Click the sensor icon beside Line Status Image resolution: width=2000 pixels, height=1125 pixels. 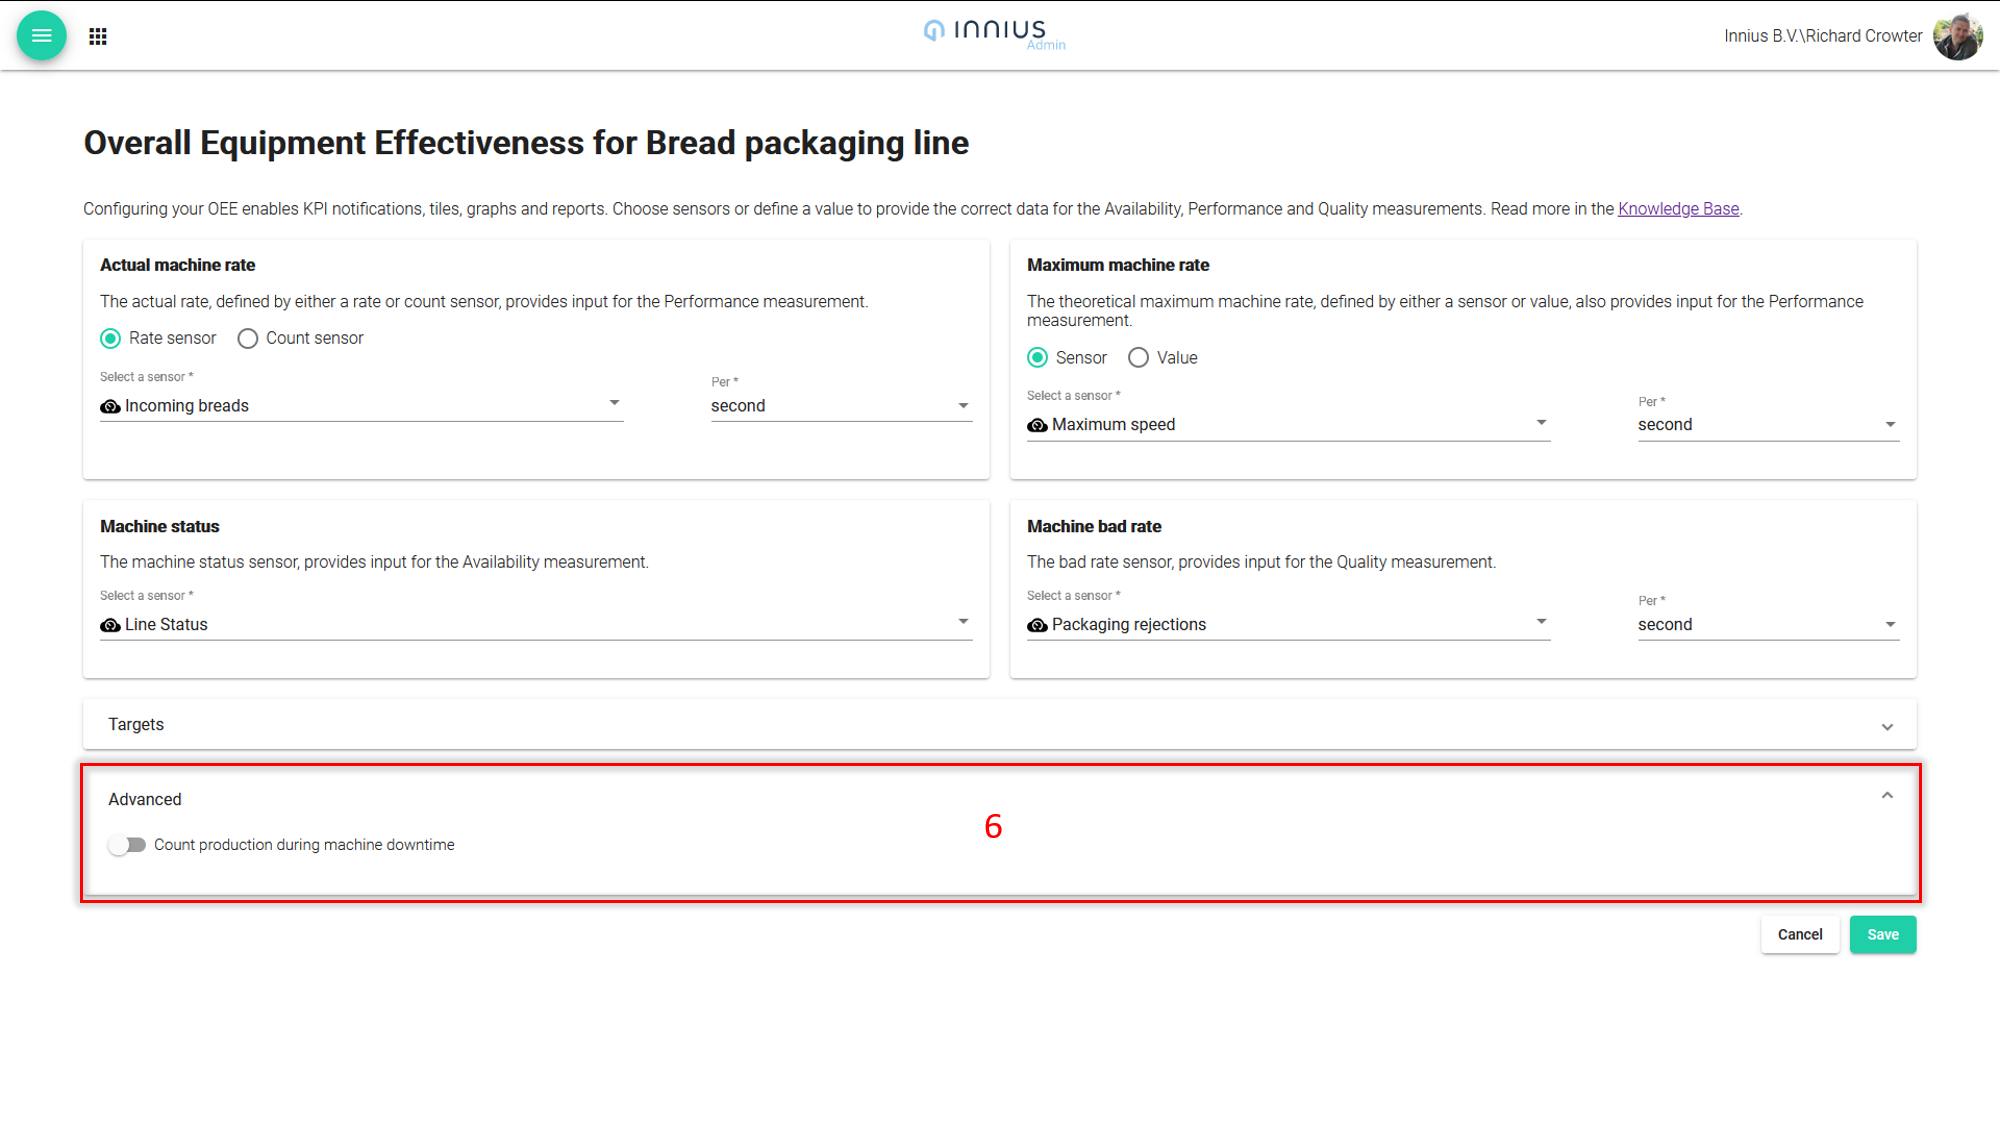pyautogui.click(x=110, y=625)
